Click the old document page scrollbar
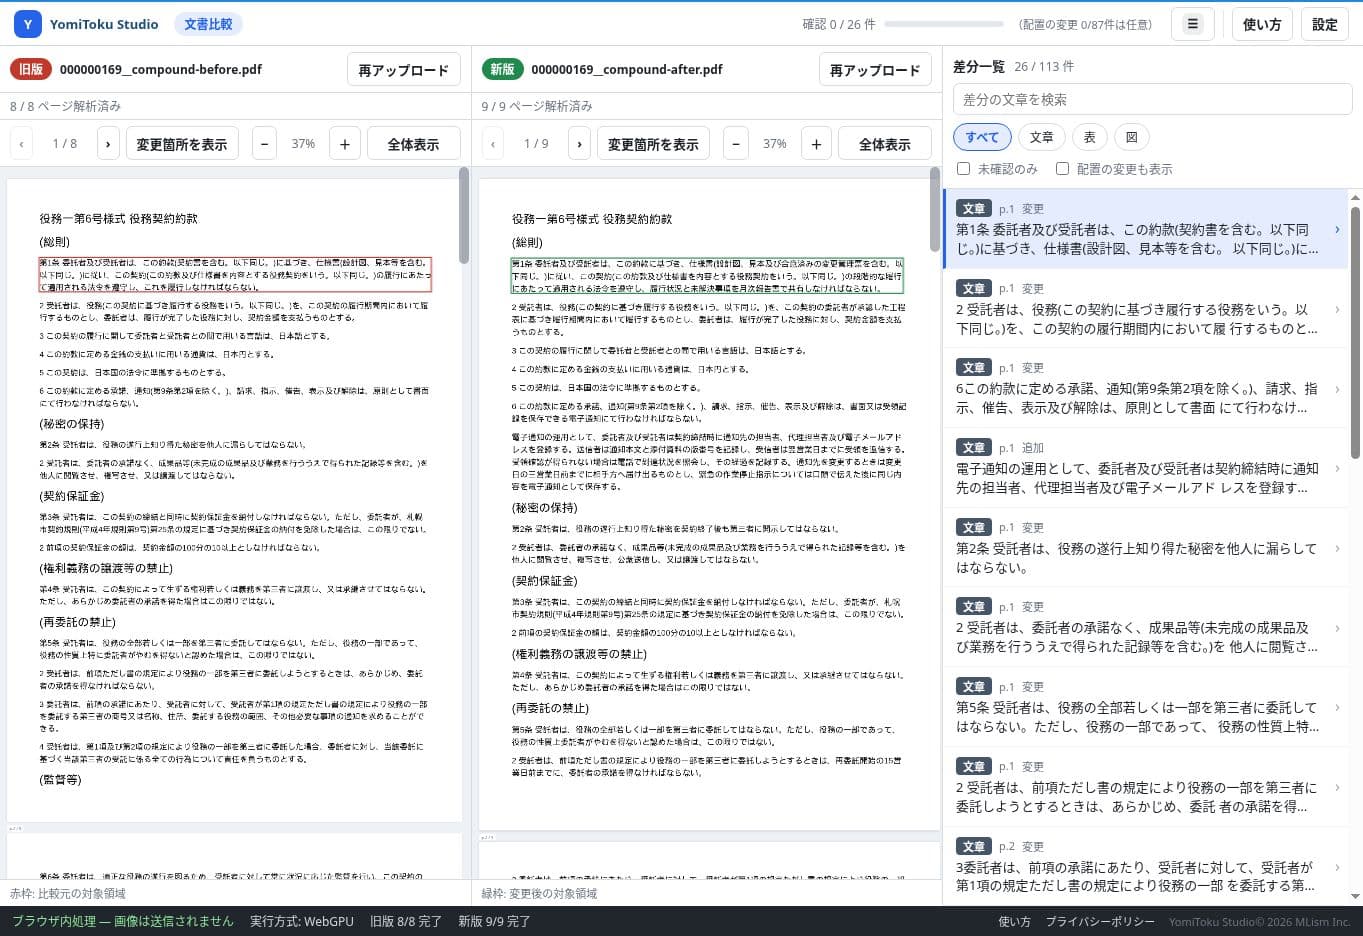Screen dimensions: 1363x936 click(464, 215)
